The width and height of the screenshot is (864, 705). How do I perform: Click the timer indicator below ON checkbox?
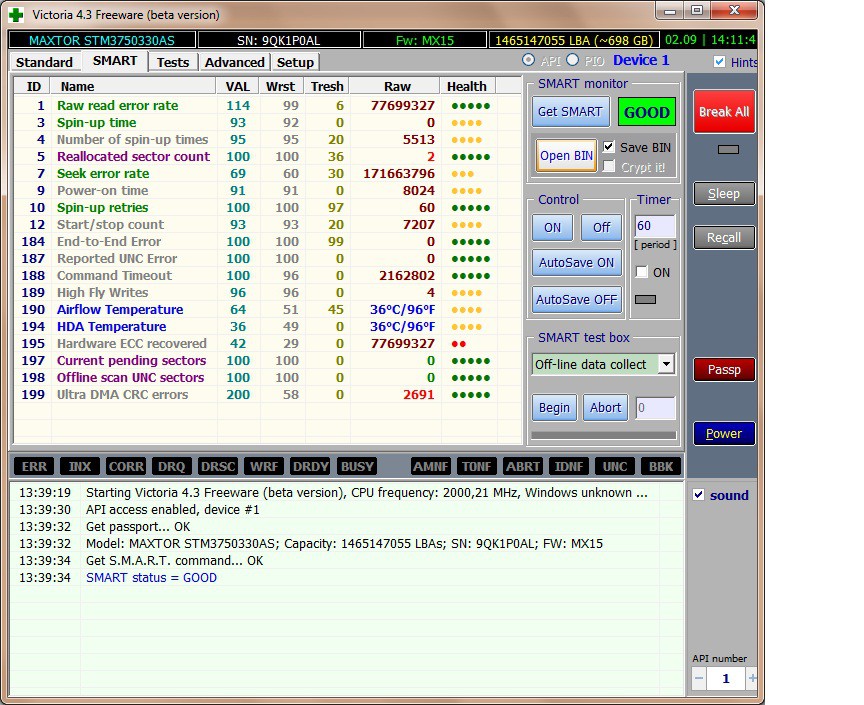click(x=645, y=299)
